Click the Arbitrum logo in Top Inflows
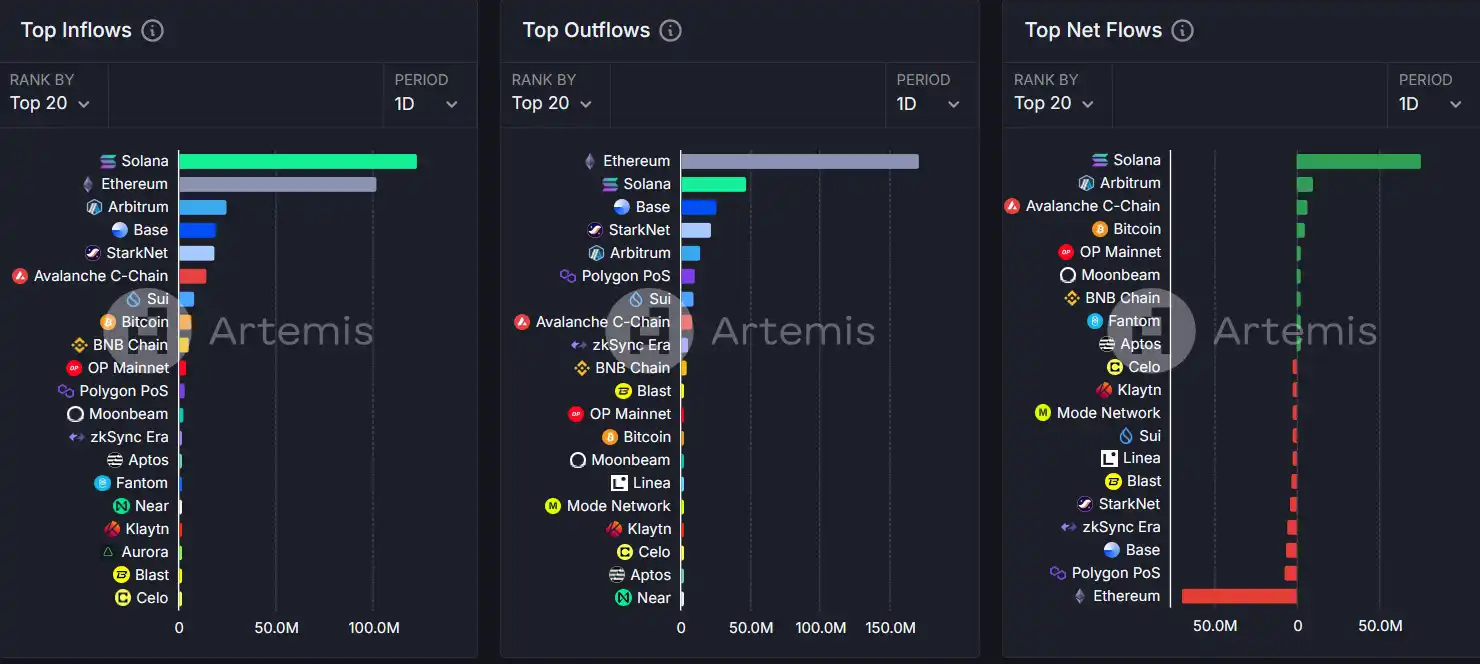Screen dimensions: 1480x664 pos(95,207)
